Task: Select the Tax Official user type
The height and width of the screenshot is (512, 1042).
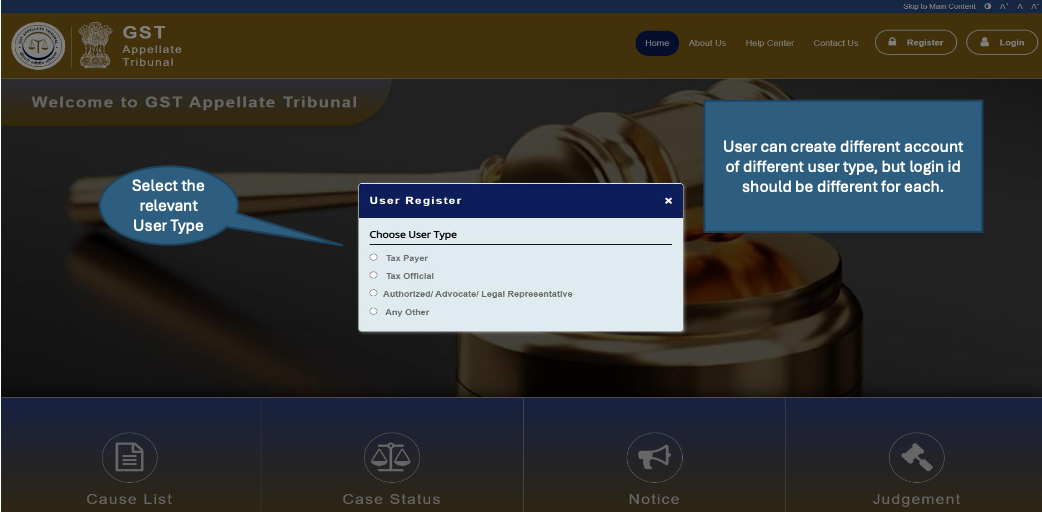Action: coord(373,275)
